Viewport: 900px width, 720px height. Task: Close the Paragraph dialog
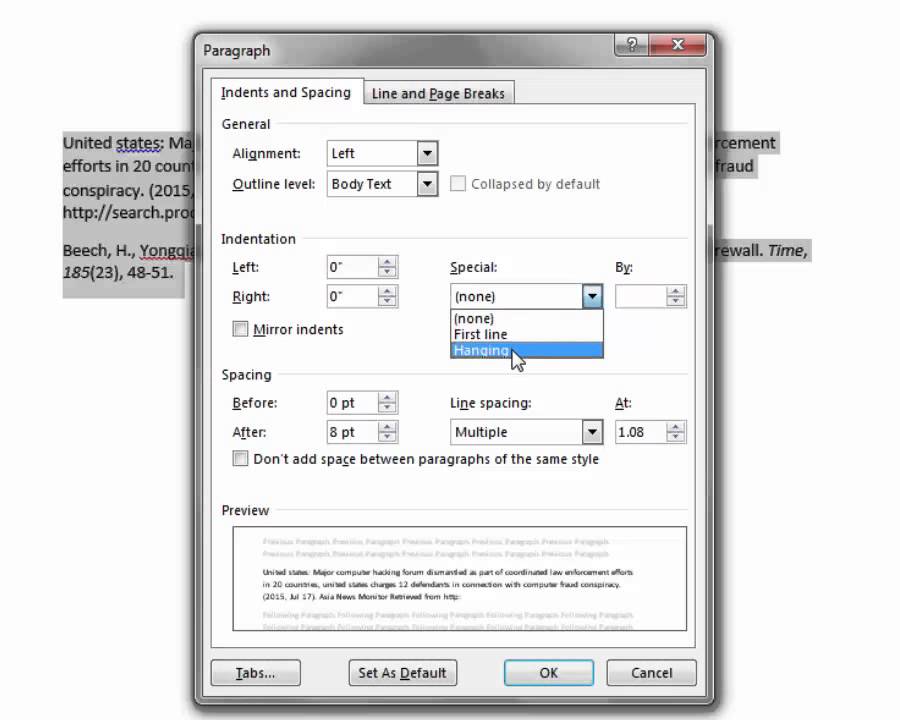pos(677,44)
